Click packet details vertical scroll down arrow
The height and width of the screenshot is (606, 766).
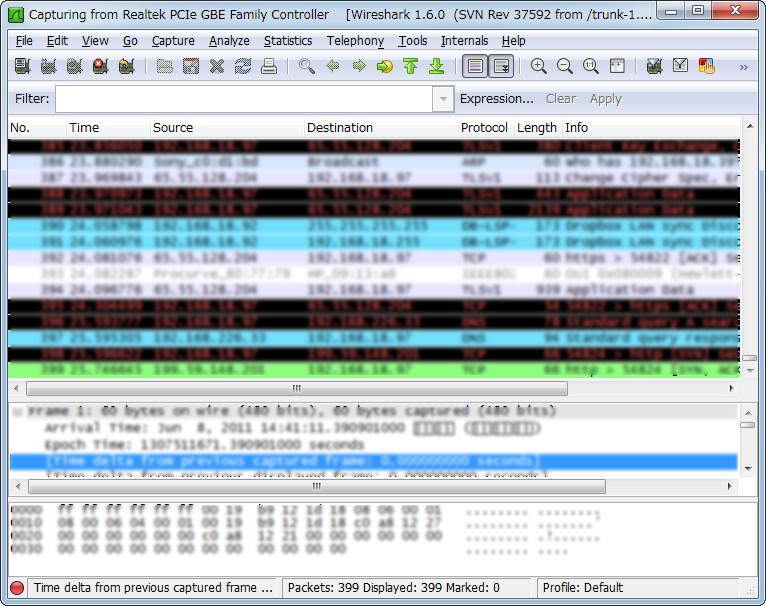point(748,469)
